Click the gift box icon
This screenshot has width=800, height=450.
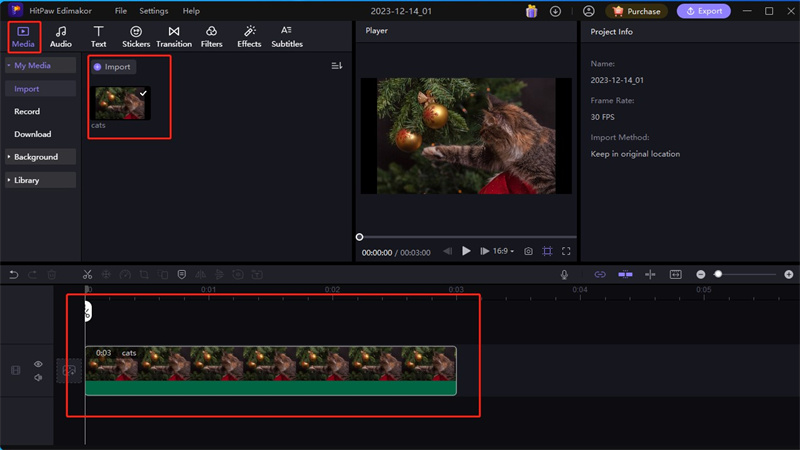(x=532, y=11)
